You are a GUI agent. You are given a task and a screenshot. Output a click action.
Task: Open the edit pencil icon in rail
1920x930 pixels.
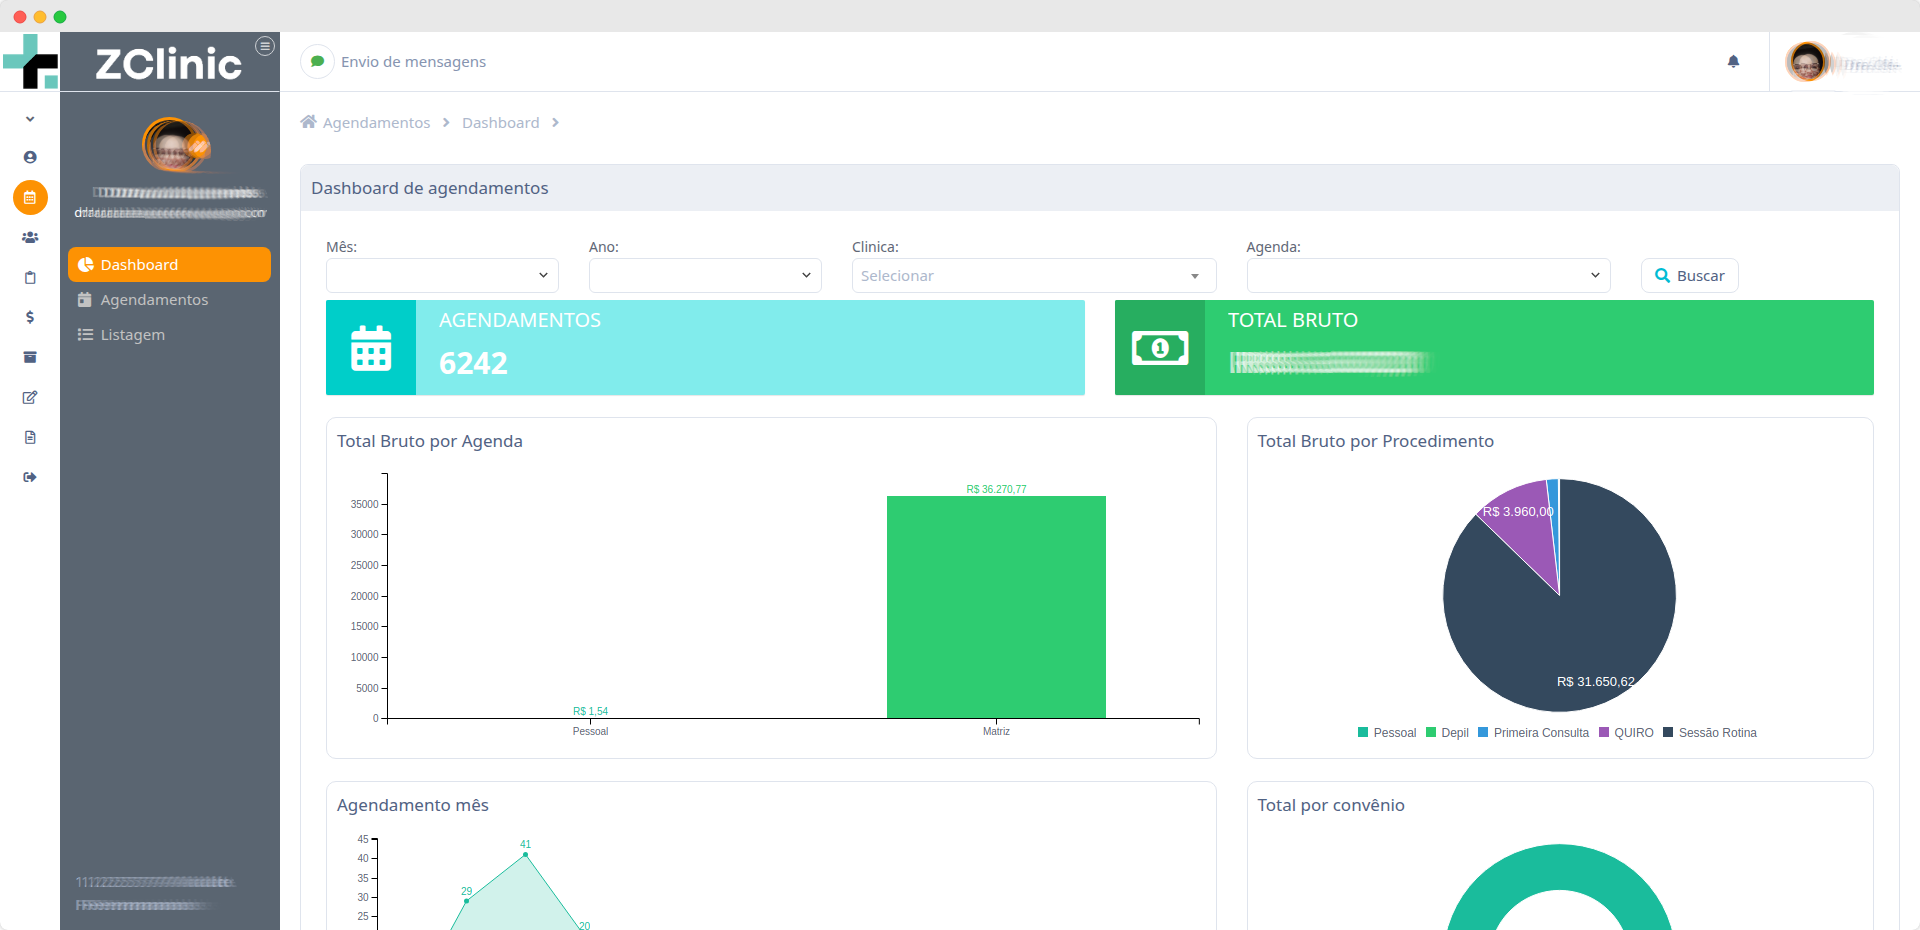click(30, 397)
